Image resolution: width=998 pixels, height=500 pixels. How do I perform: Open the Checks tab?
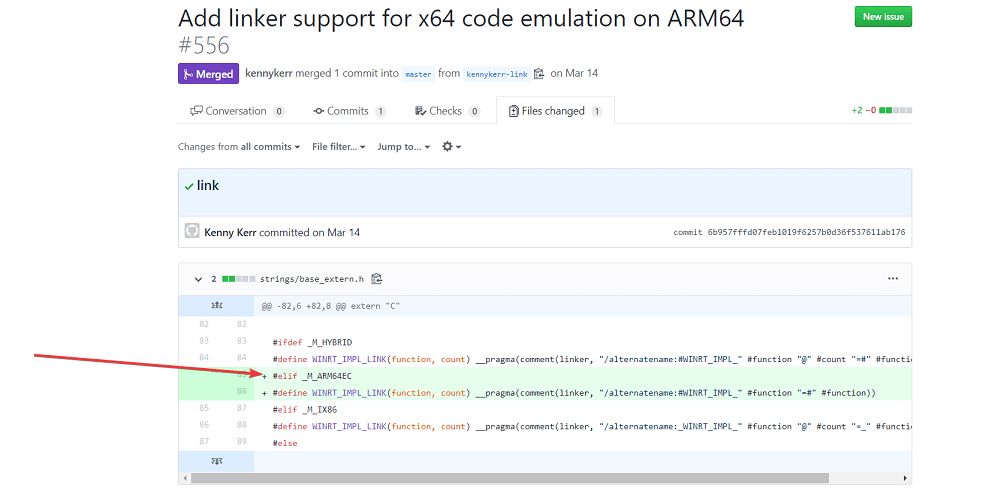click(x=447, y=111)
